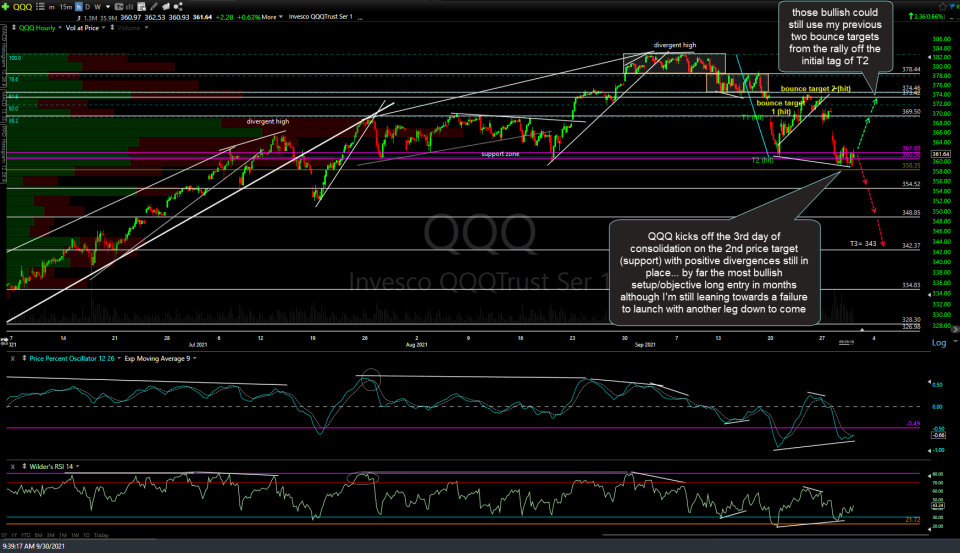Image resolution: width=960 pixels, height=553 pixels.
Task: Select the pencil drawing tool
Action: (154, 7)
